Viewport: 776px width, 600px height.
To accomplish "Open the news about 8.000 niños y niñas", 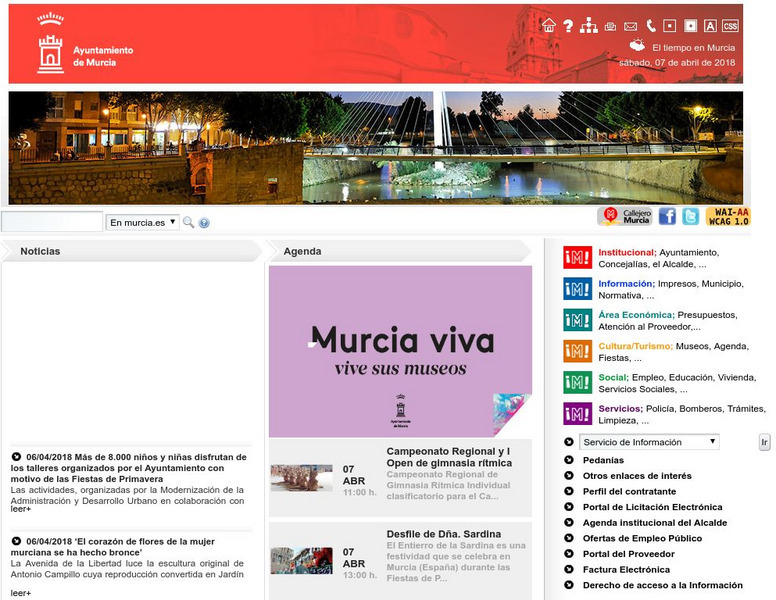I will (129, 468).
